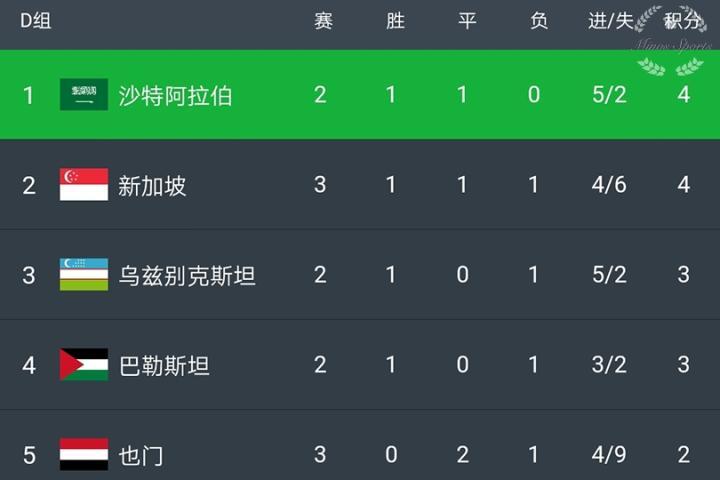Image resolution: width=720 pixels, height=480 pixels.
Task: Click the 平 column header
Action: [466, 22]
